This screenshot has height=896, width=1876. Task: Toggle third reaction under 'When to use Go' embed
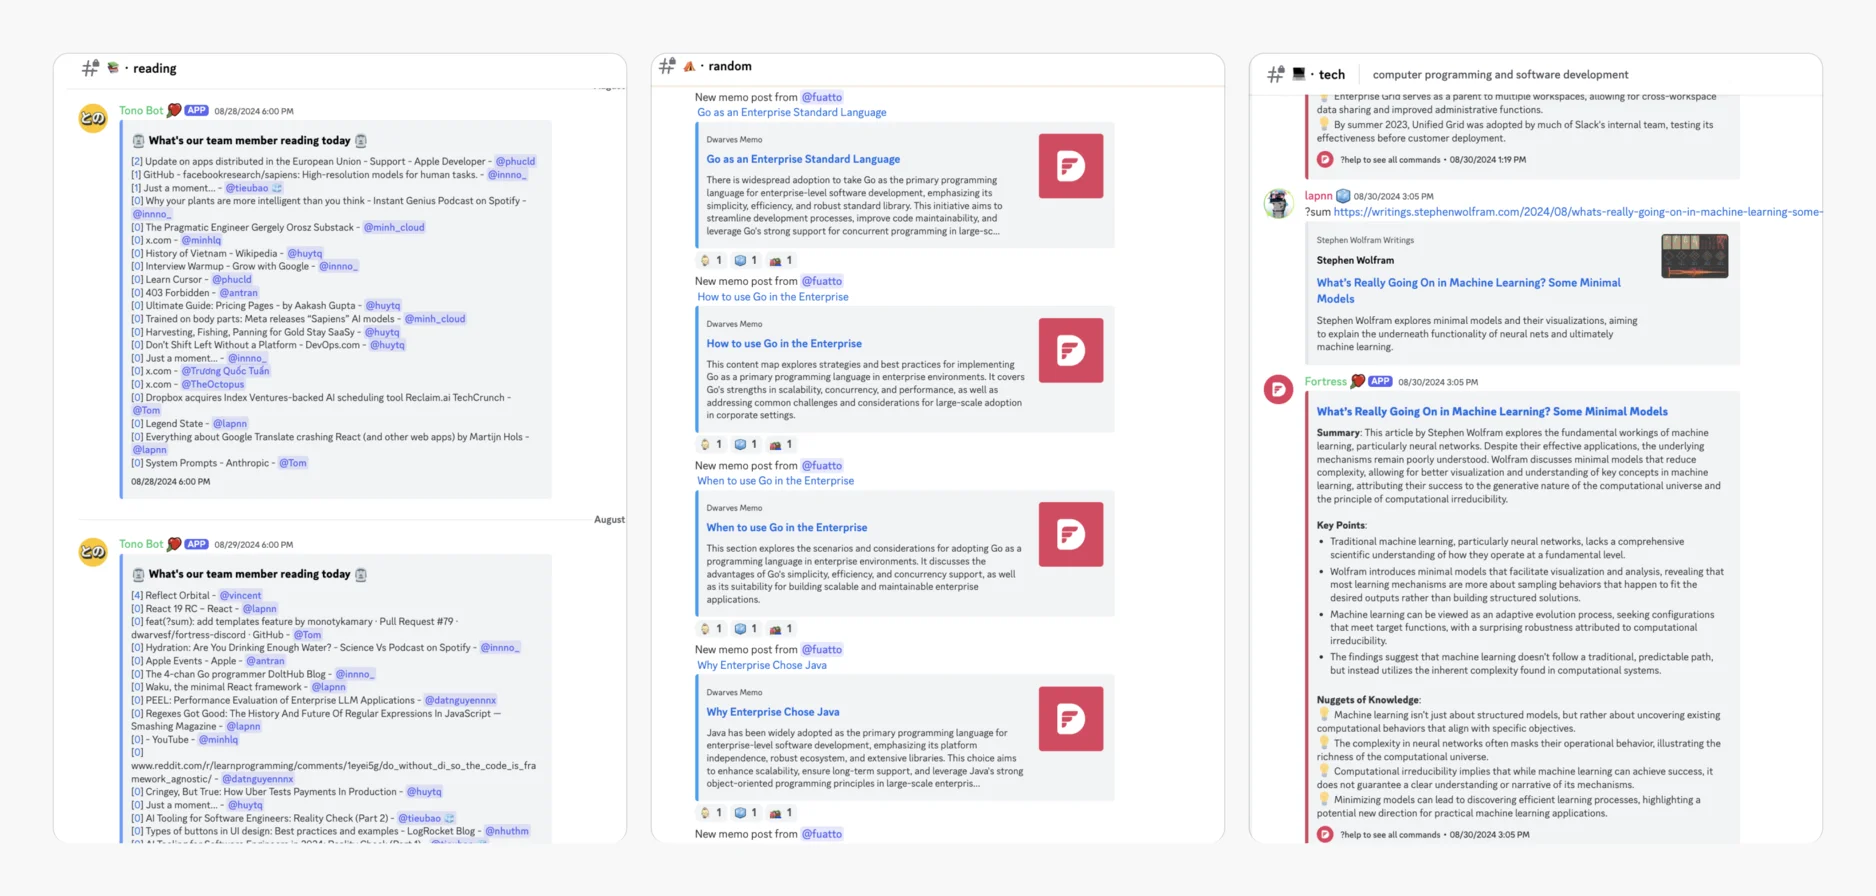(781, 629)
